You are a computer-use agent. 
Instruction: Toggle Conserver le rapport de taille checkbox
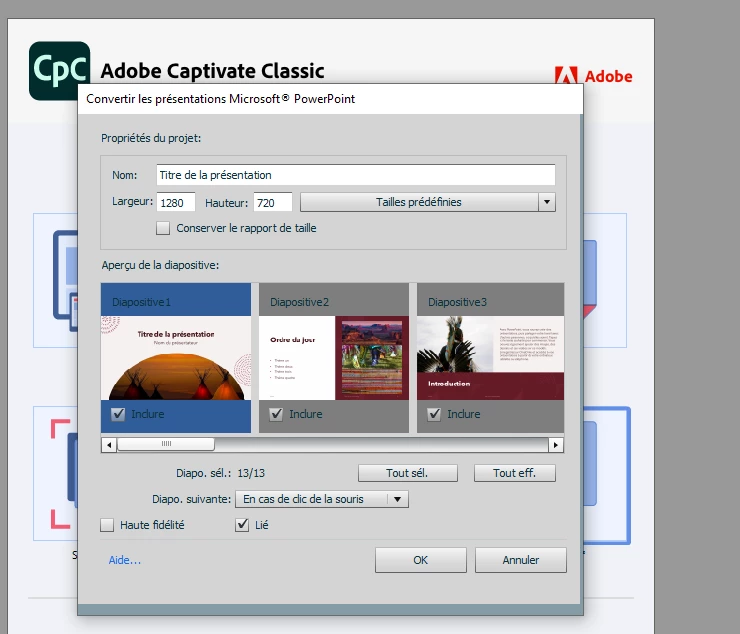[x=163, y=228]
